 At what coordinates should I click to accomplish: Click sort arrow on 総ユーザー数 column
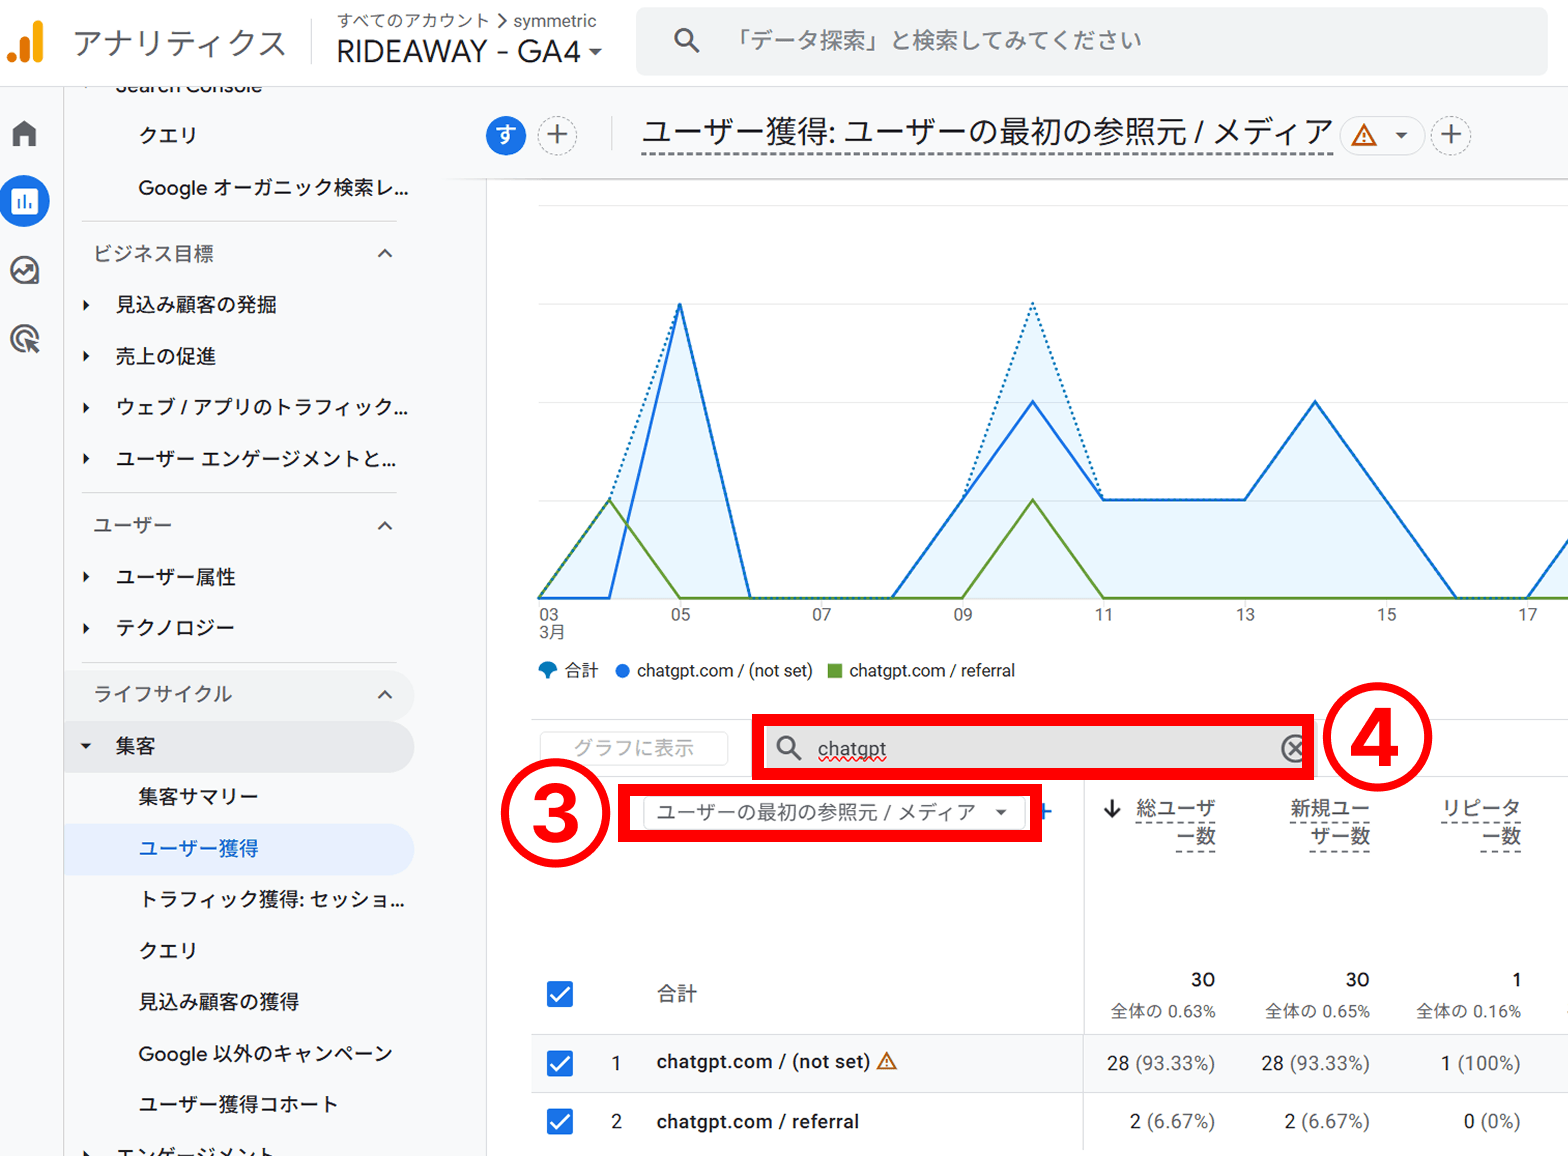click(x=1112, y=809)
